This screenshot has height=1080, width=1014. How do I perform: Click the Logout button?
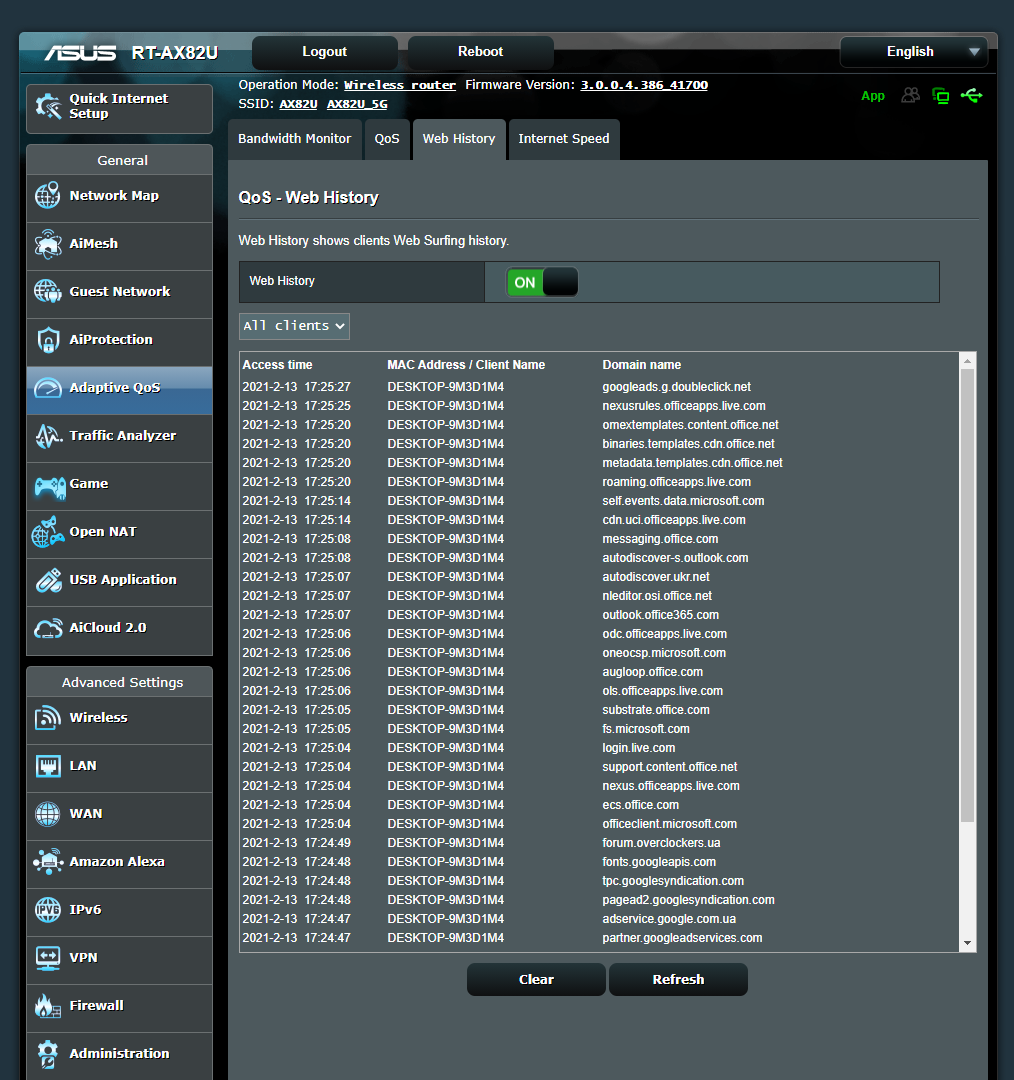pyautogui.click(x=324, y=52)
